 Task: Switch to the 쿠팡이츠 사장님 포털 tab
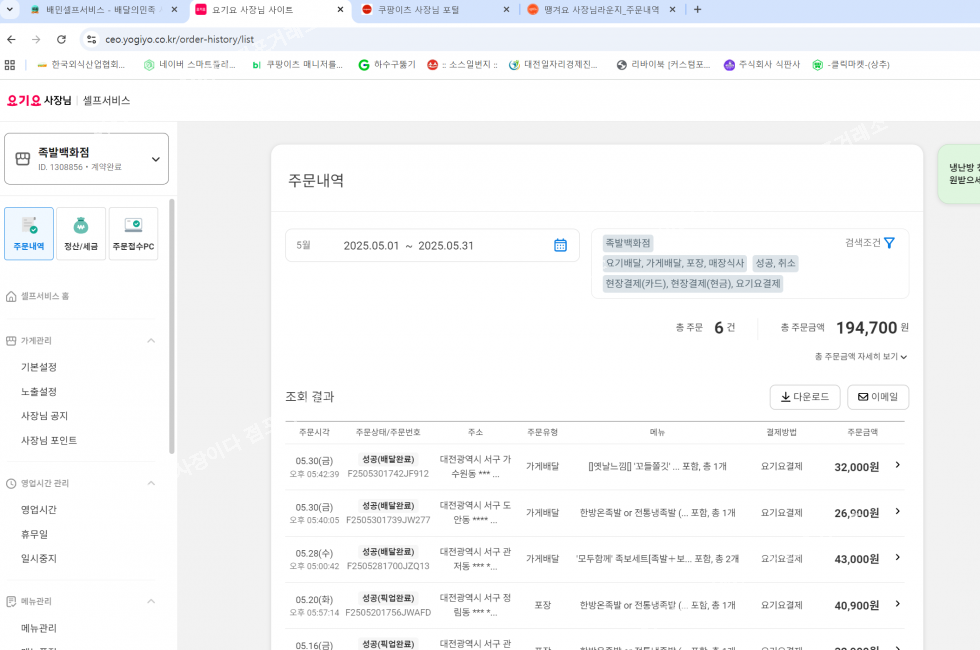tap(432, 10)
